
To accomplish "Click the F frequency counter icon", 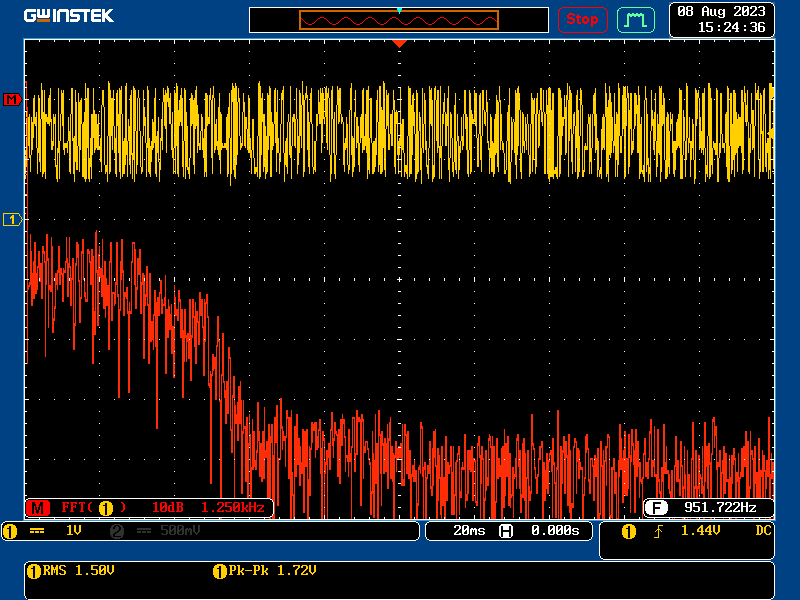I will 656,508.
